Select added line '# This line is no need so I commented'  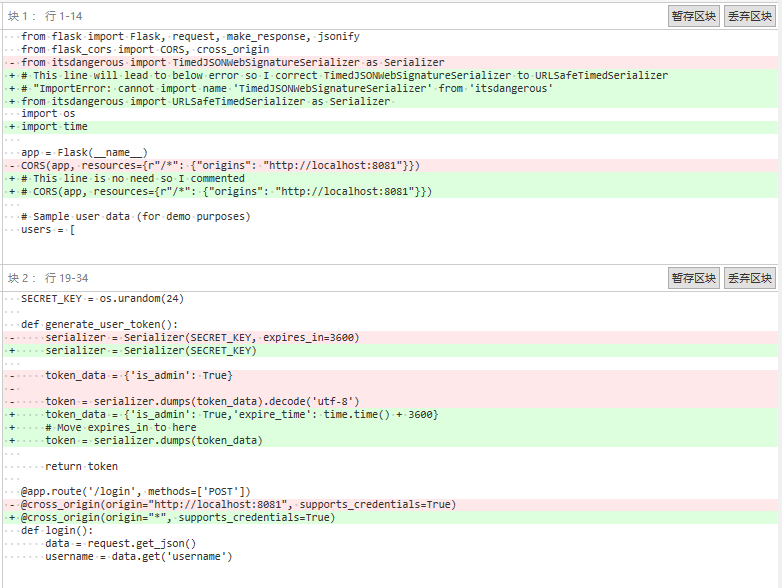tap(391, 179)
